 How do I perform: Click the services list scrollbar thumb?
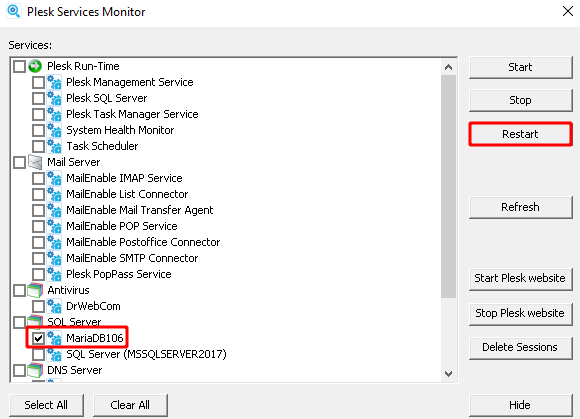448,186
